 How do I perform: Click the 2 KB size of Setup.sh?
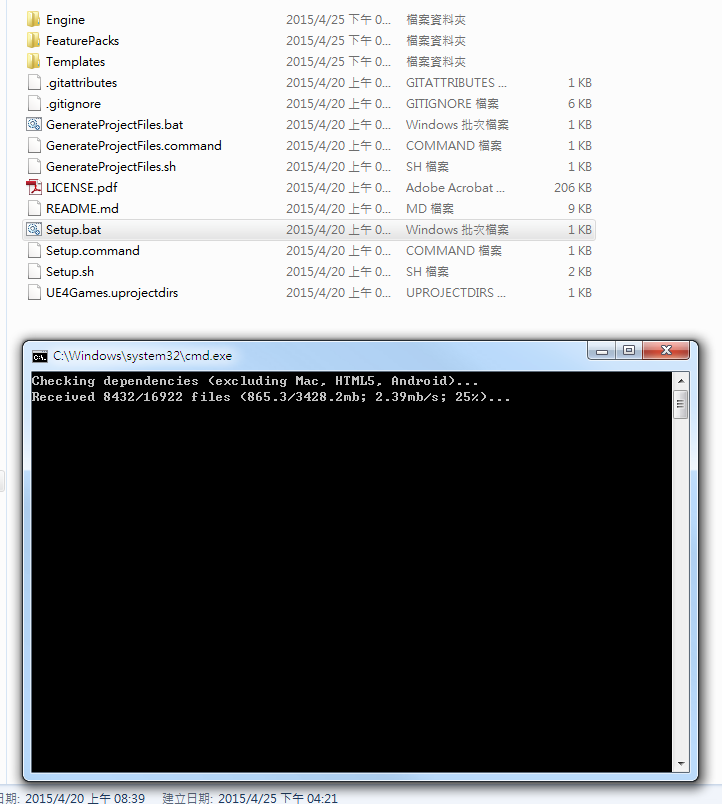tap(579, 272)
